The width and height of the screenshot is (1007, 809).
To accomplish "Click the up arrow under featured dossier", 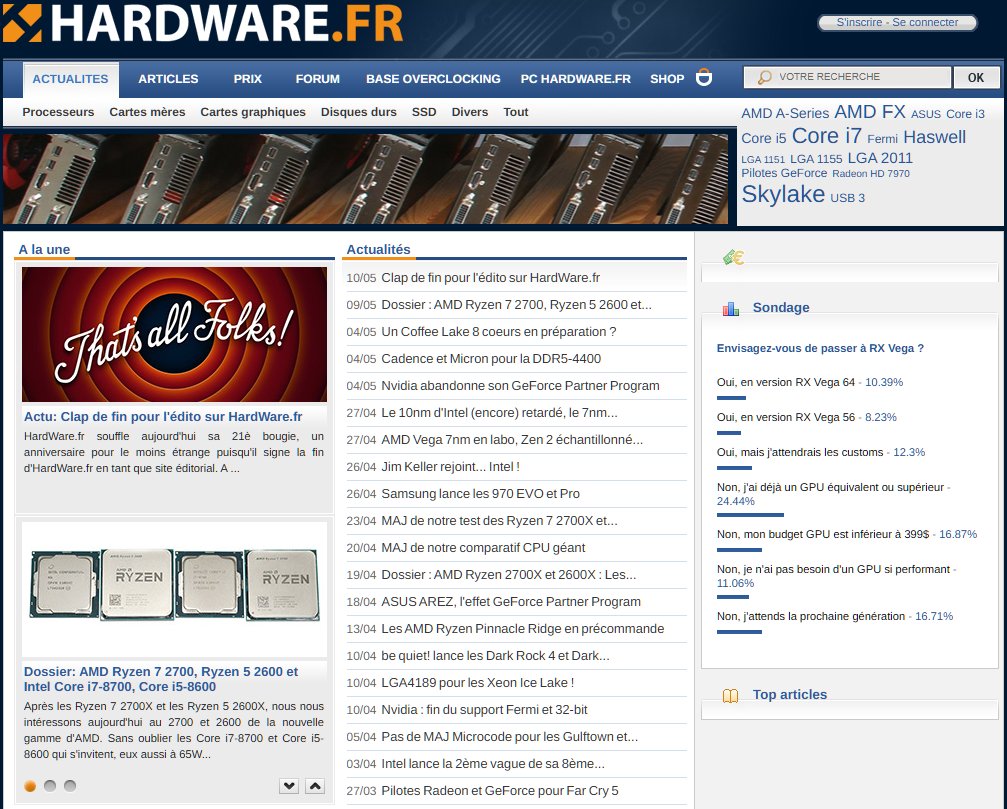I will (314, 786).
